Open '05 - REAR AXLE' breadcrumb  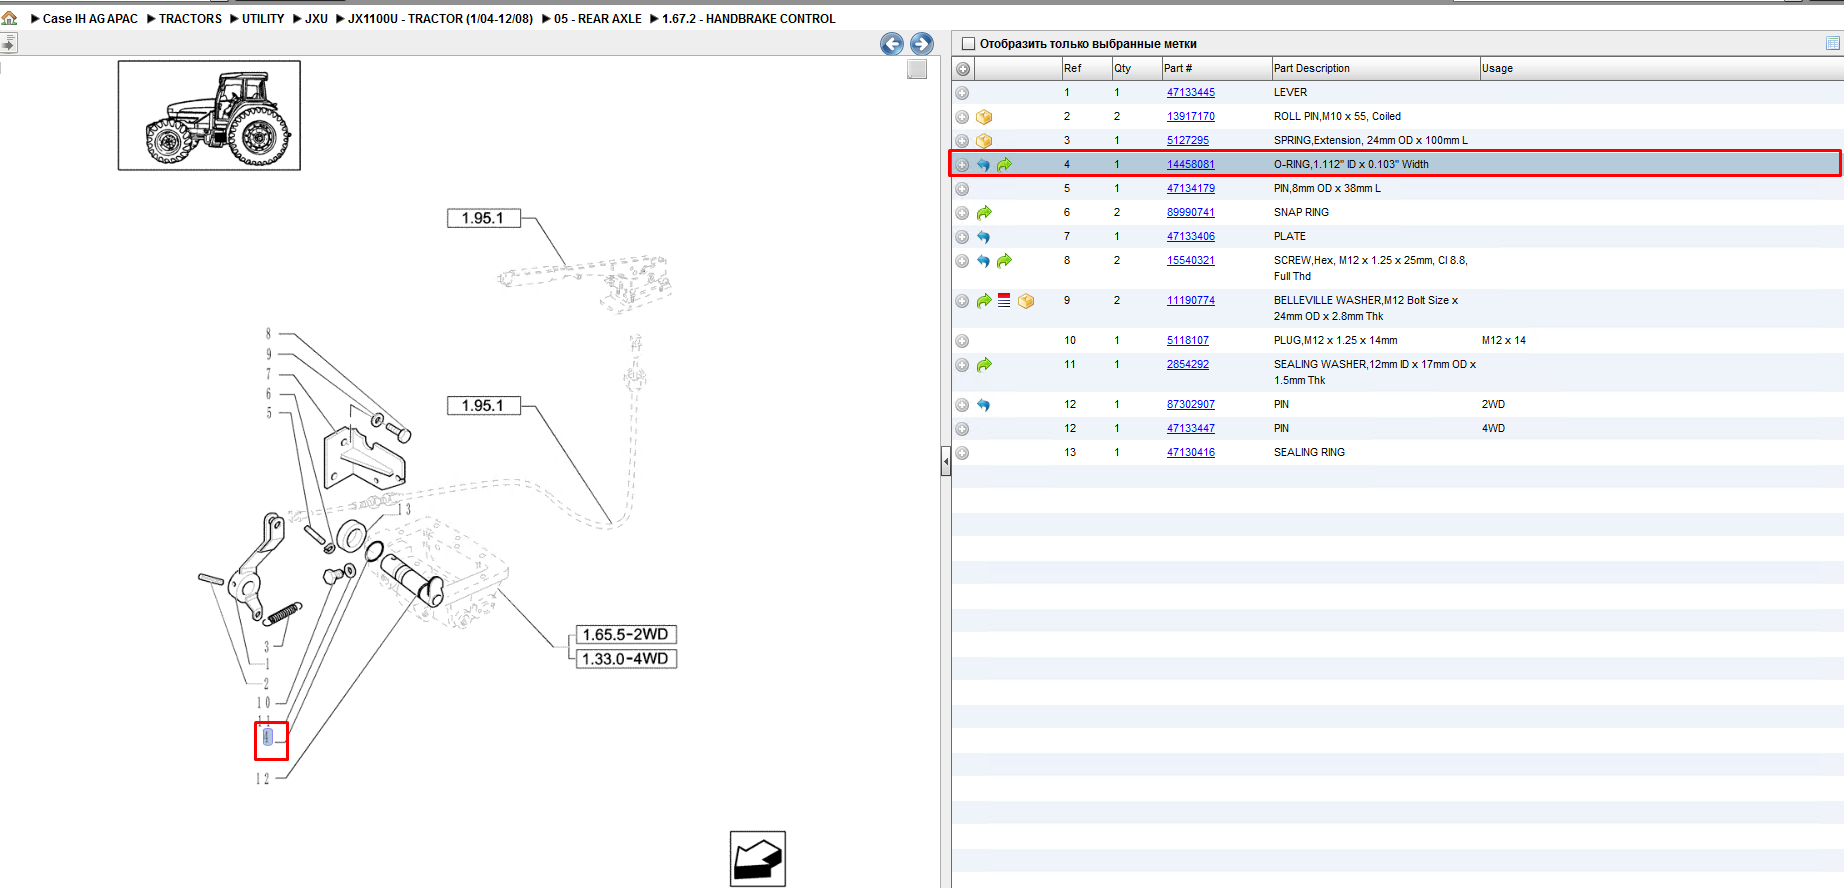pos(598,19)
